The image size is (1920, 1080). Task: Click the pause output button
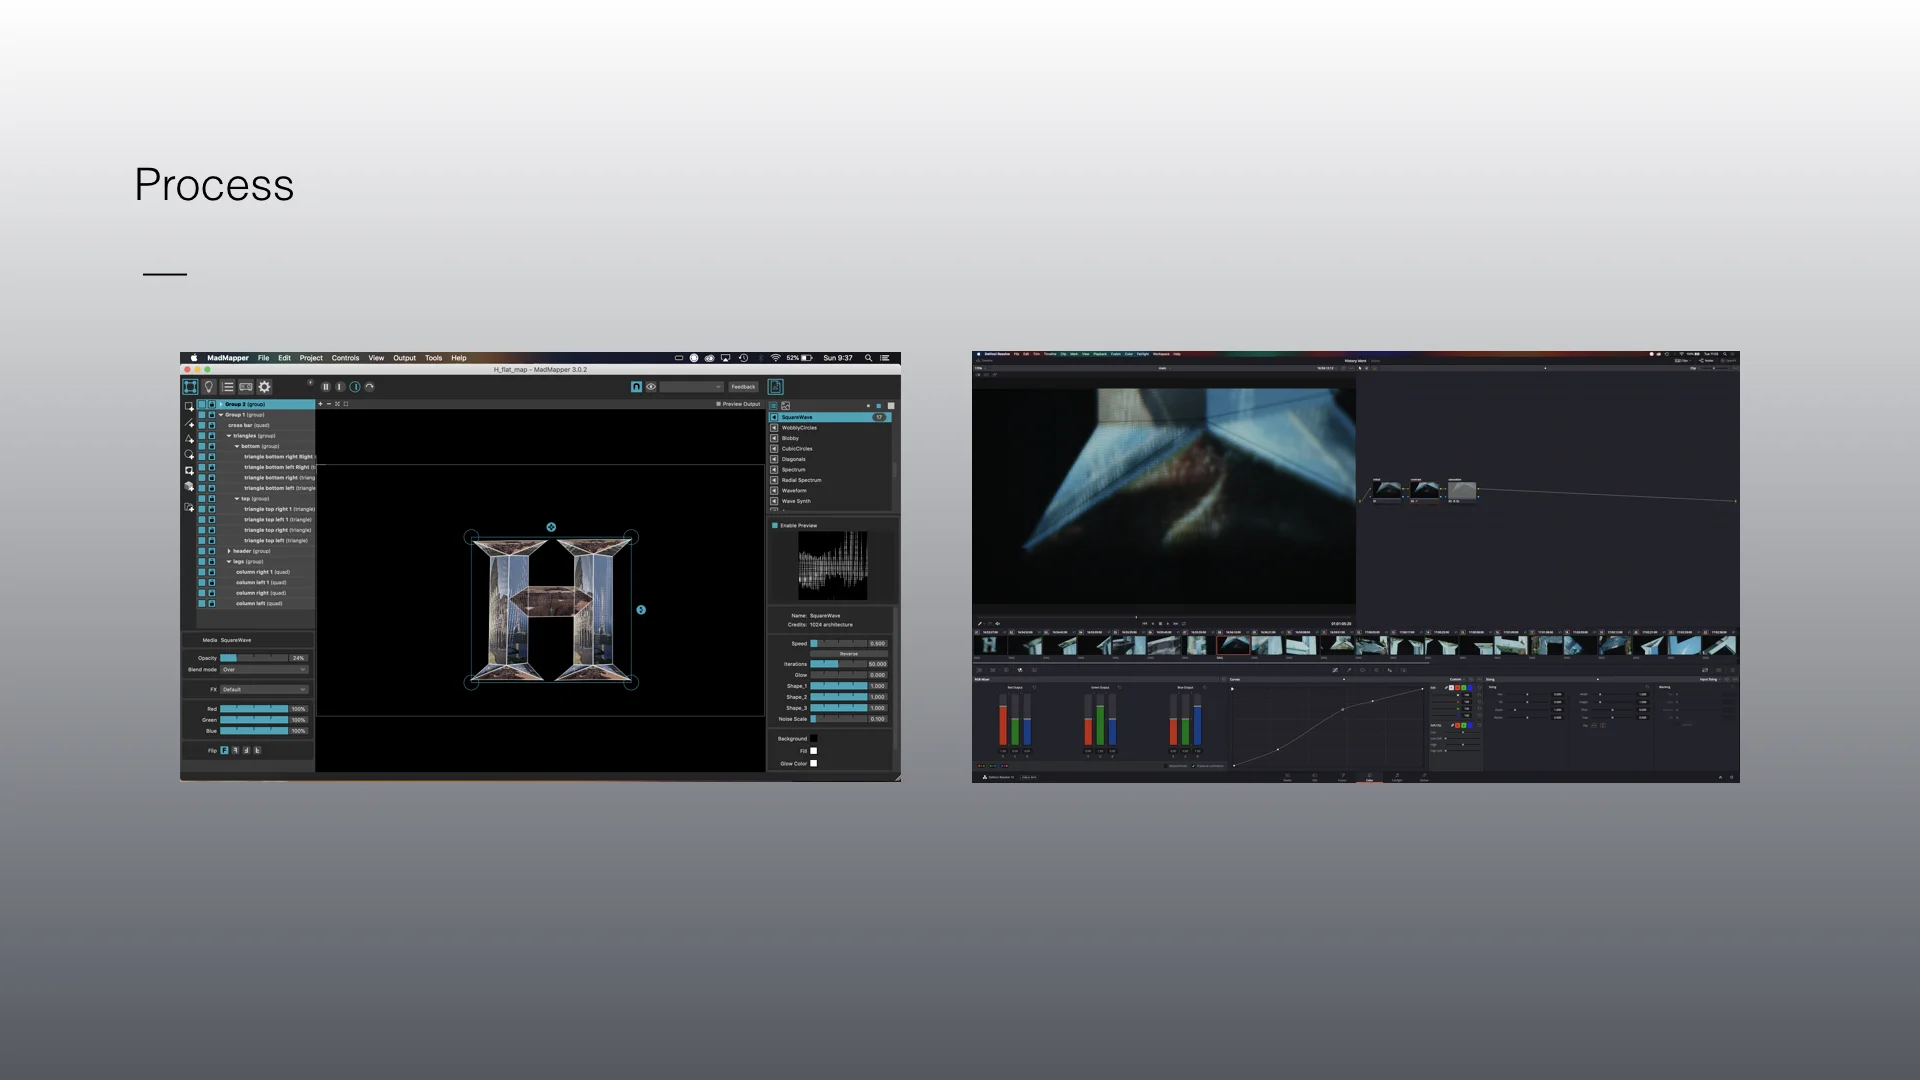tap(325, 387)
